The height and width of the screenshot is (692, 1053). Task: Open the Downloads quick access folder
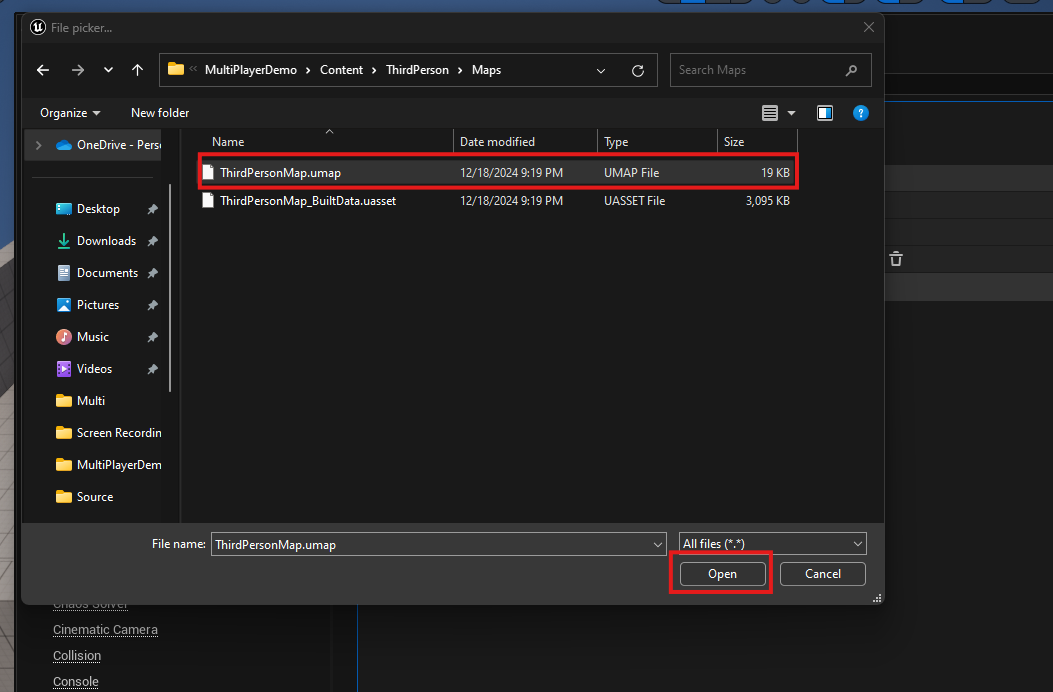[x=106, y=241]
